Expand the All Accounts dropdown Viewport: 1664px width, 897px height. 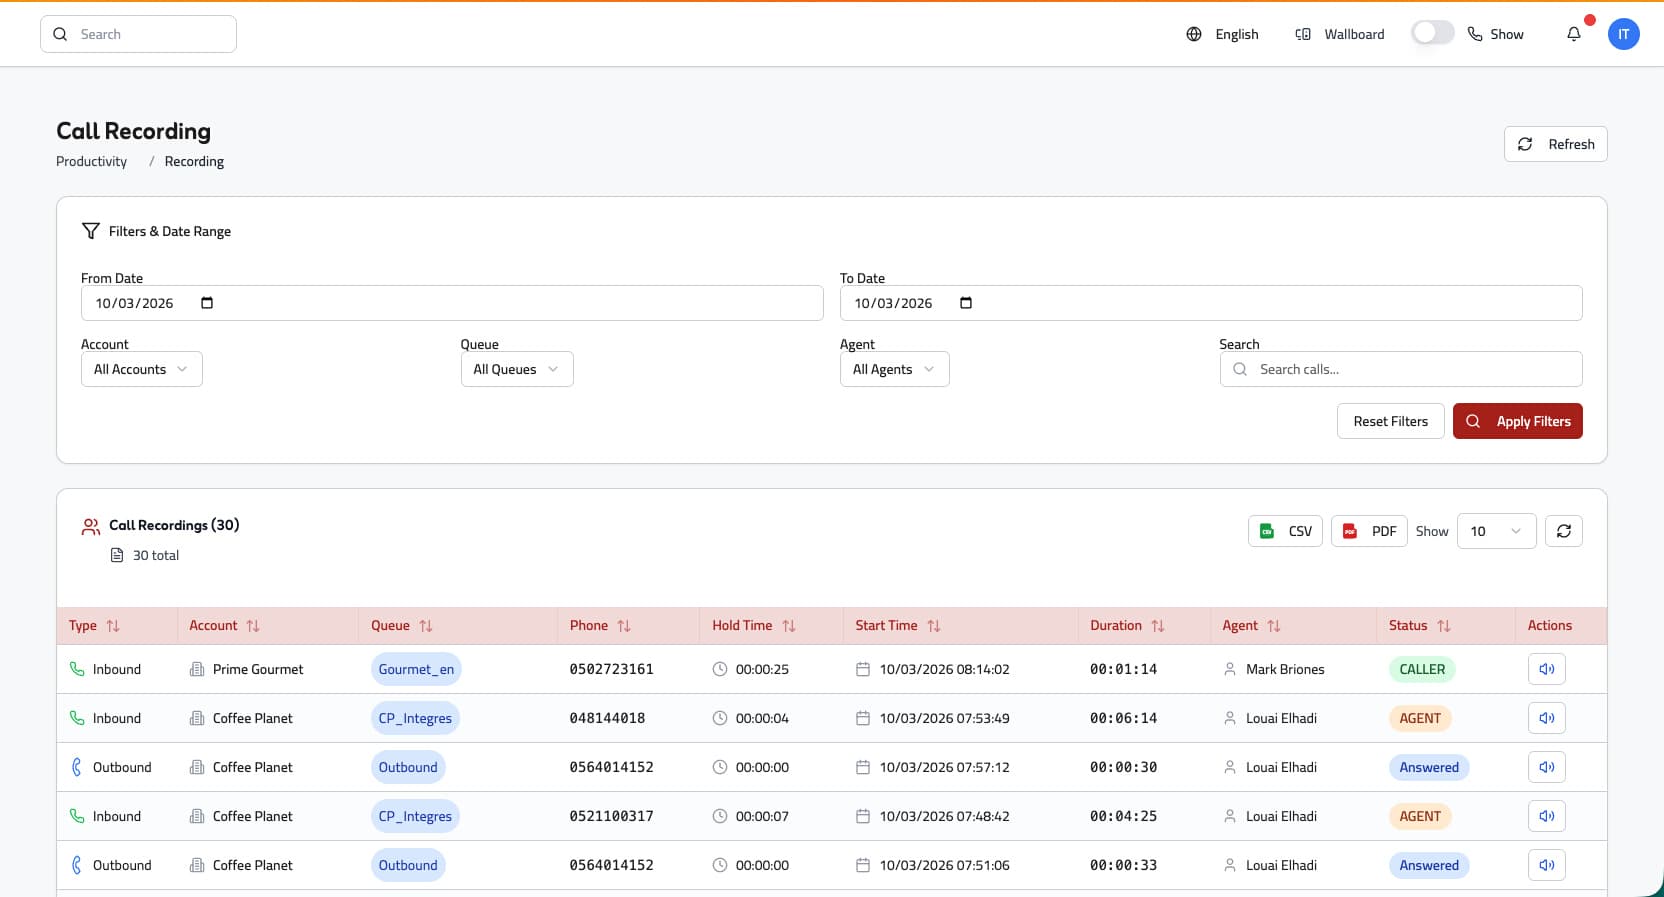pyautogui.click(x=141, y=369)
